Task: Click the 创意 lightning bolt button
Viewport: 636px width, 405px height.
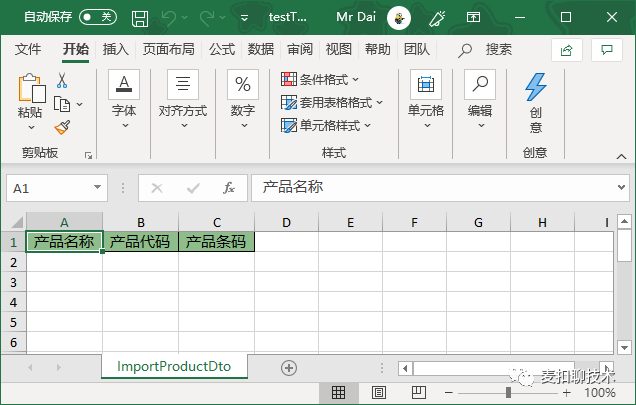Action: [536, 103]
